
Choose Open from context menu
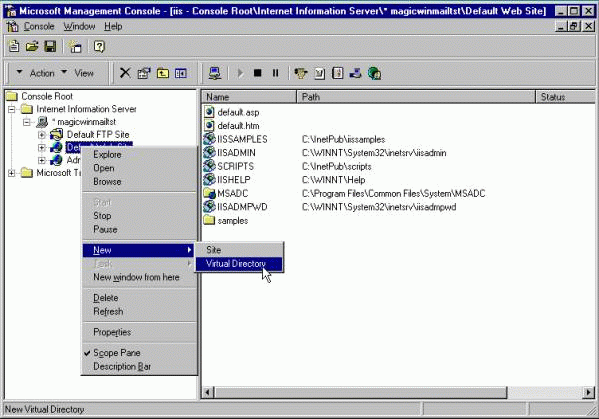click(x=139, y=168)
